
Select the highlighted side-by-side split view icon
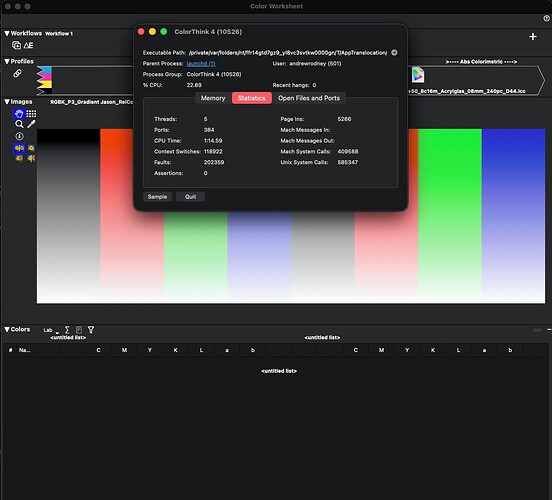[19, 148]
